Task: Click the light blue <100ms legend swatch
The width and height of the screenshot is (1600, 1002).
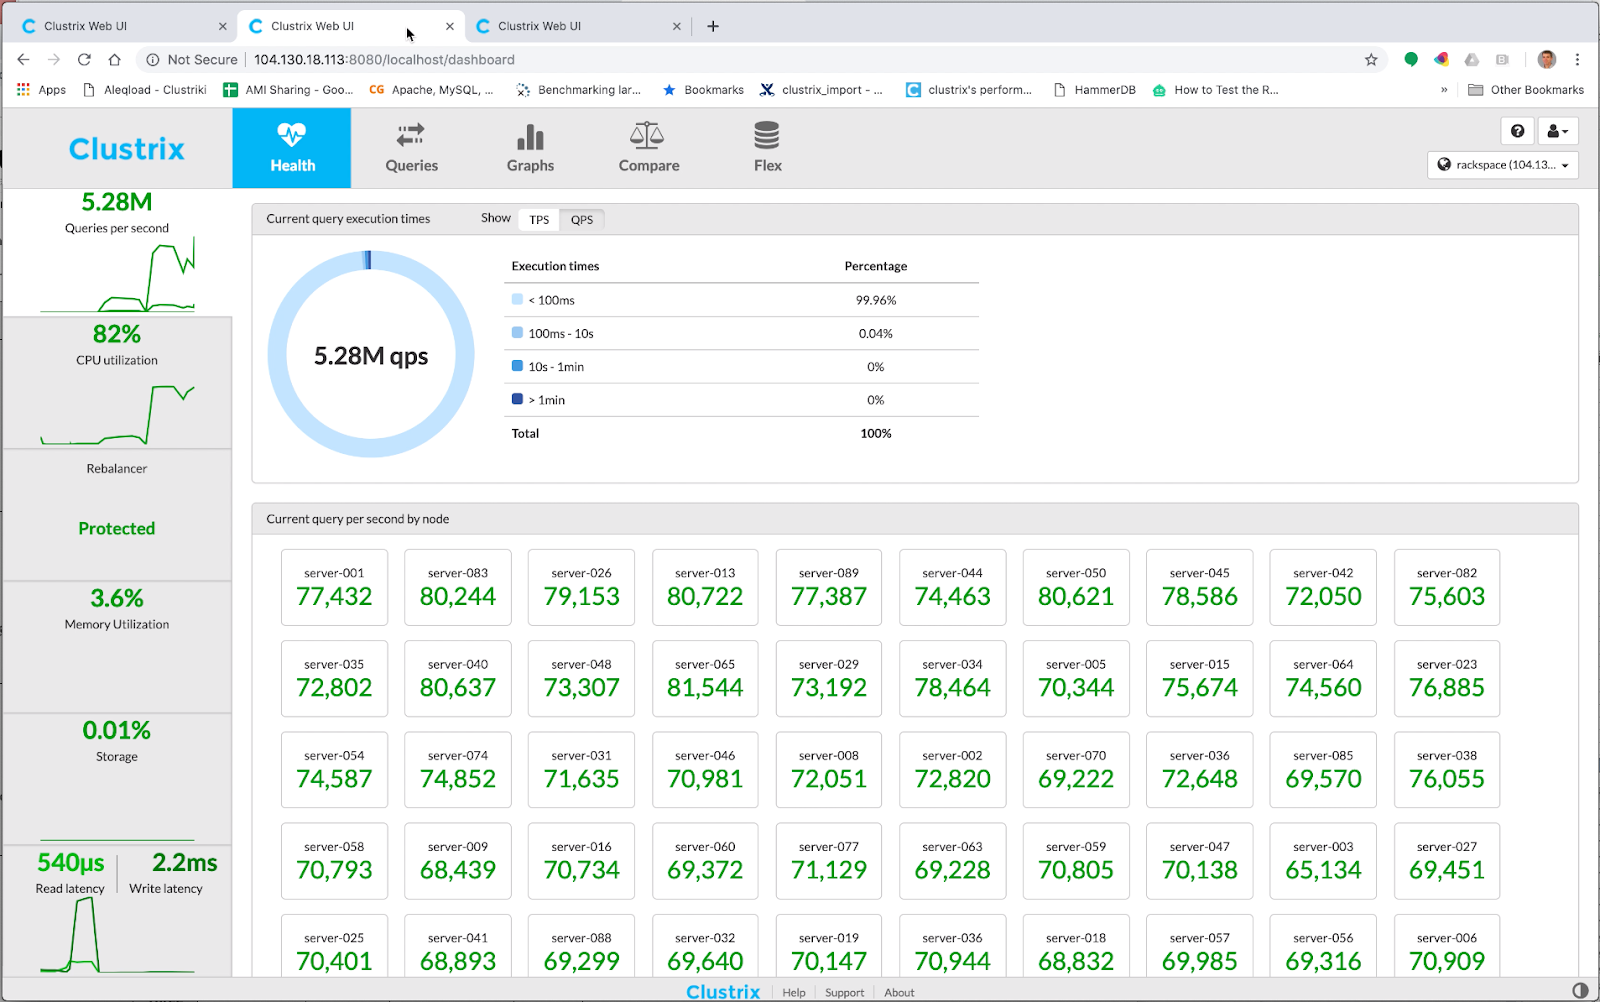Action: [x=517, y=300]
